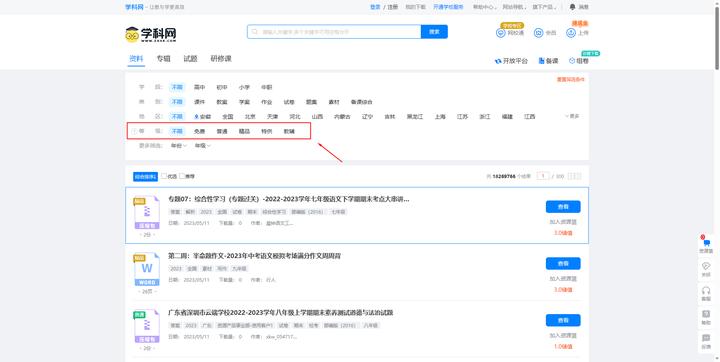Select the 黑龙江 region filter
The height and width of the screenshot is (362, 720).
(x=415, y=117)
